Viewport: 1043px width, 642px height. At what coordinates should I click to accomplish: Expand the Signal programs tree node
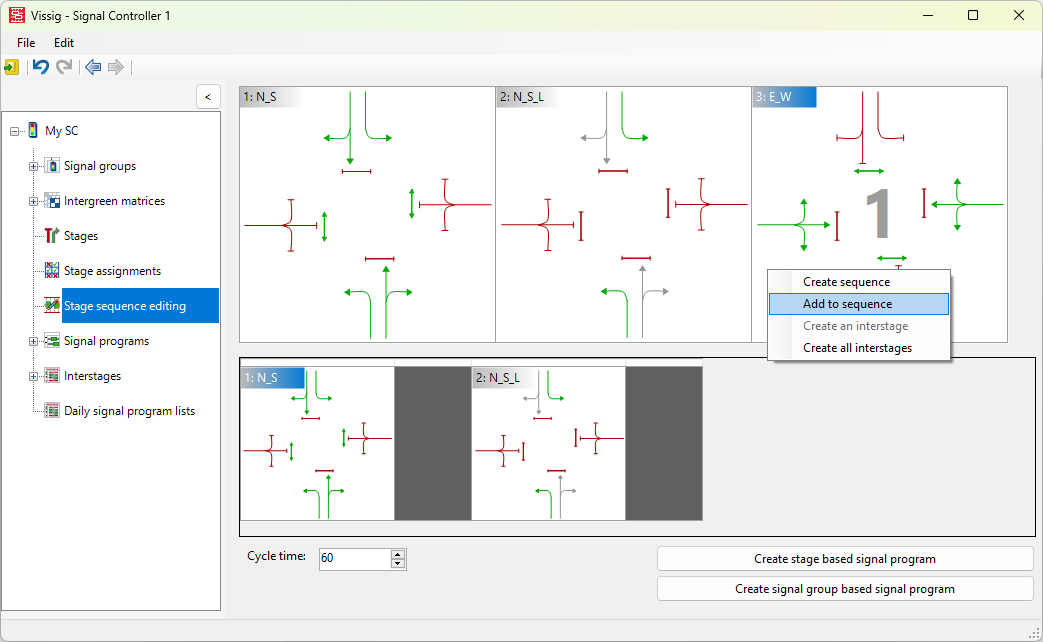tap(33, 341)
